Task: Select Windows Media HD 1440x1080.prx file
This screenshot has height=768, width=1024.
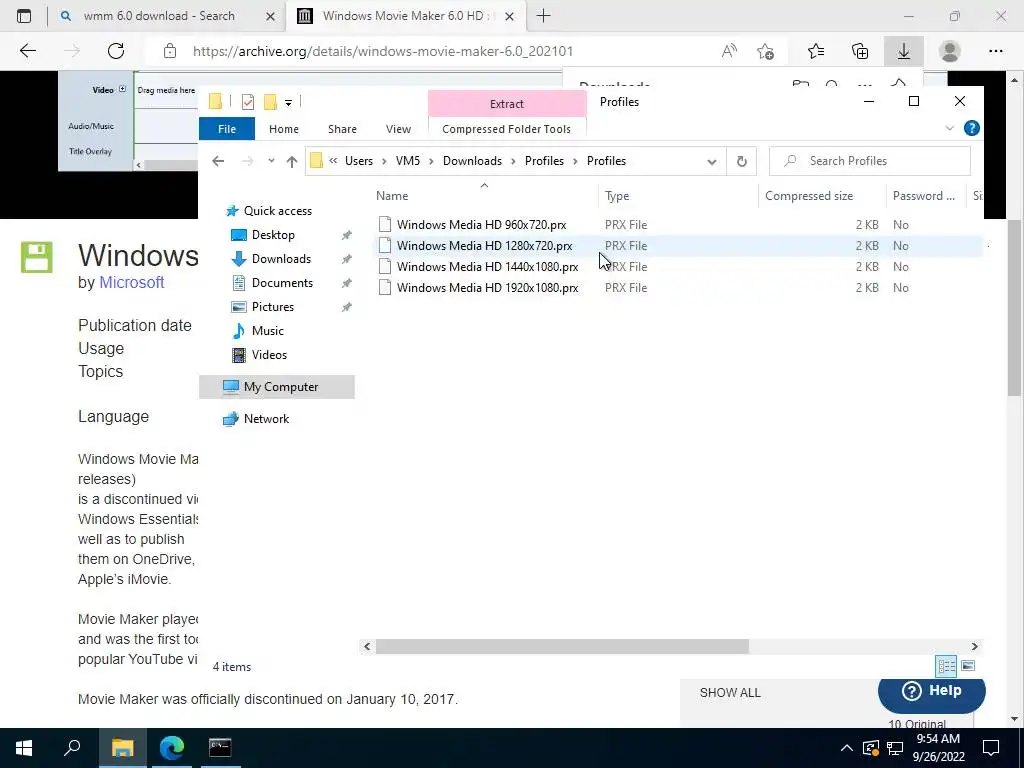Action: pyautogui.click(x=487, y=266)
